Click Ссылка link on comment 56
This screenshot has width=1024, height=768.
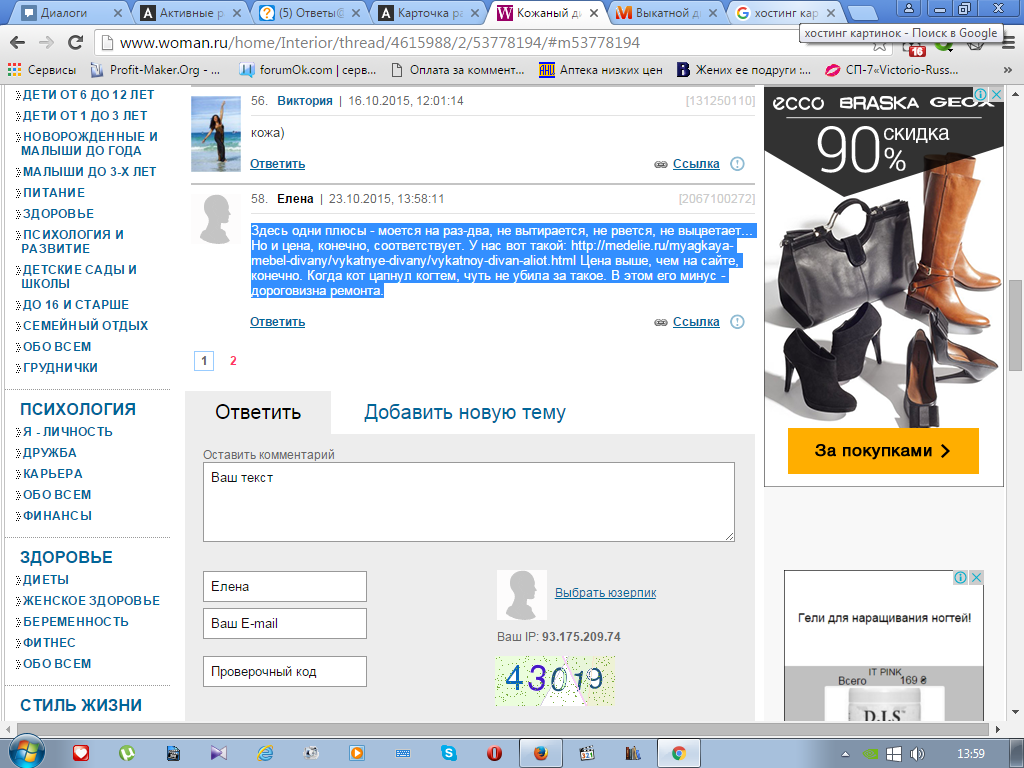[696, 164]
